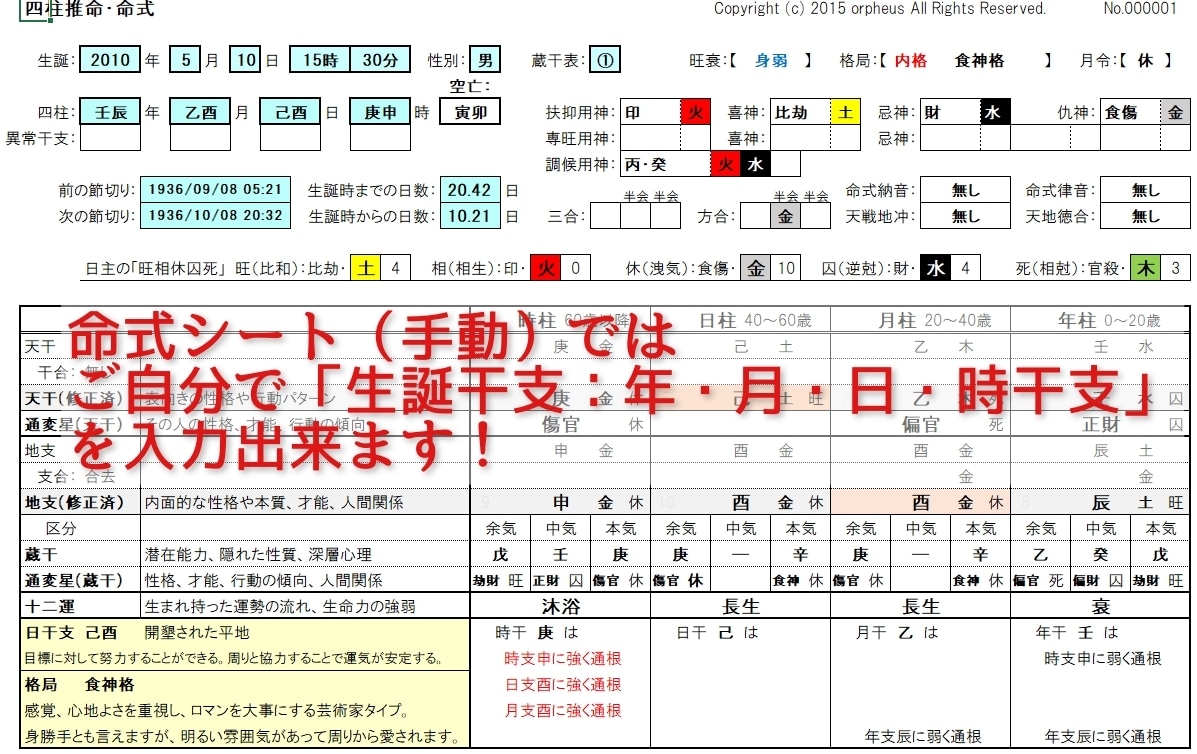Image resolution: width=1197 pixels, height=754 pixels.
Task: Click the 喜神 cell containing 比劫
Action: pyautogui.click(x=800, y=112)
